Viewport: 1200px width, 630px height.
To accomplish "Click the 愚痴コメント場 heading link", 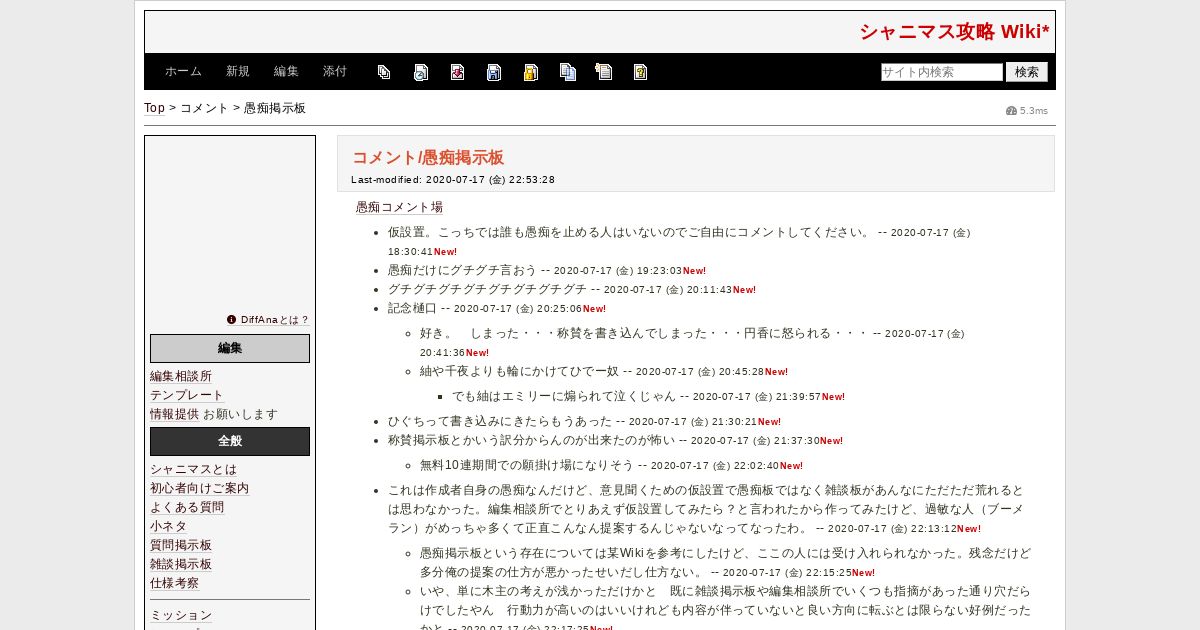I will tap(399, 208).
